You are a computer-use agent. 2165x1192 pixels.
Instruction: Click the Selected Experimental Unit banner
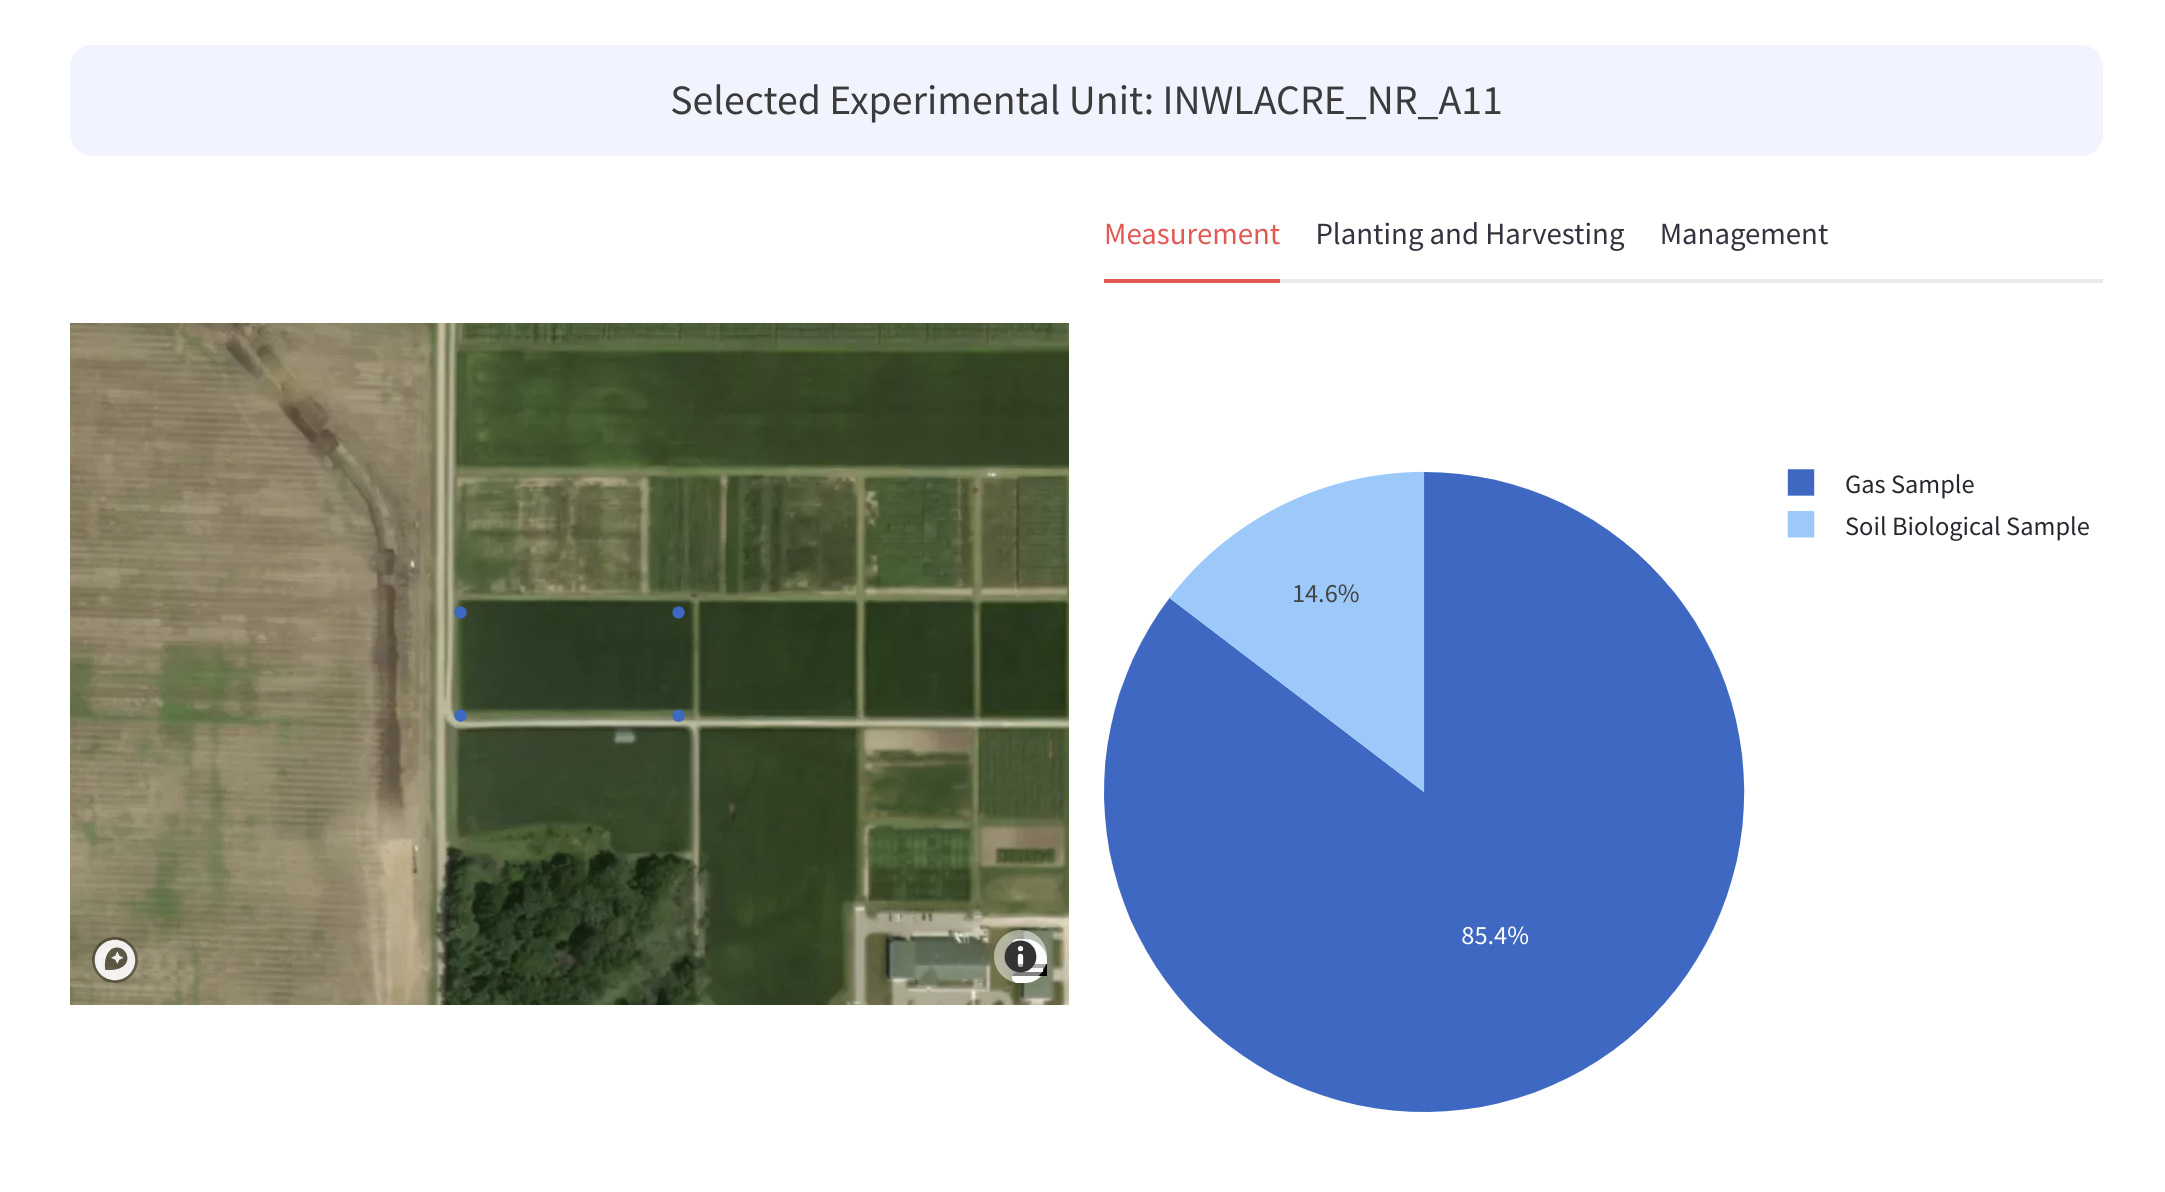point(1085,100)
